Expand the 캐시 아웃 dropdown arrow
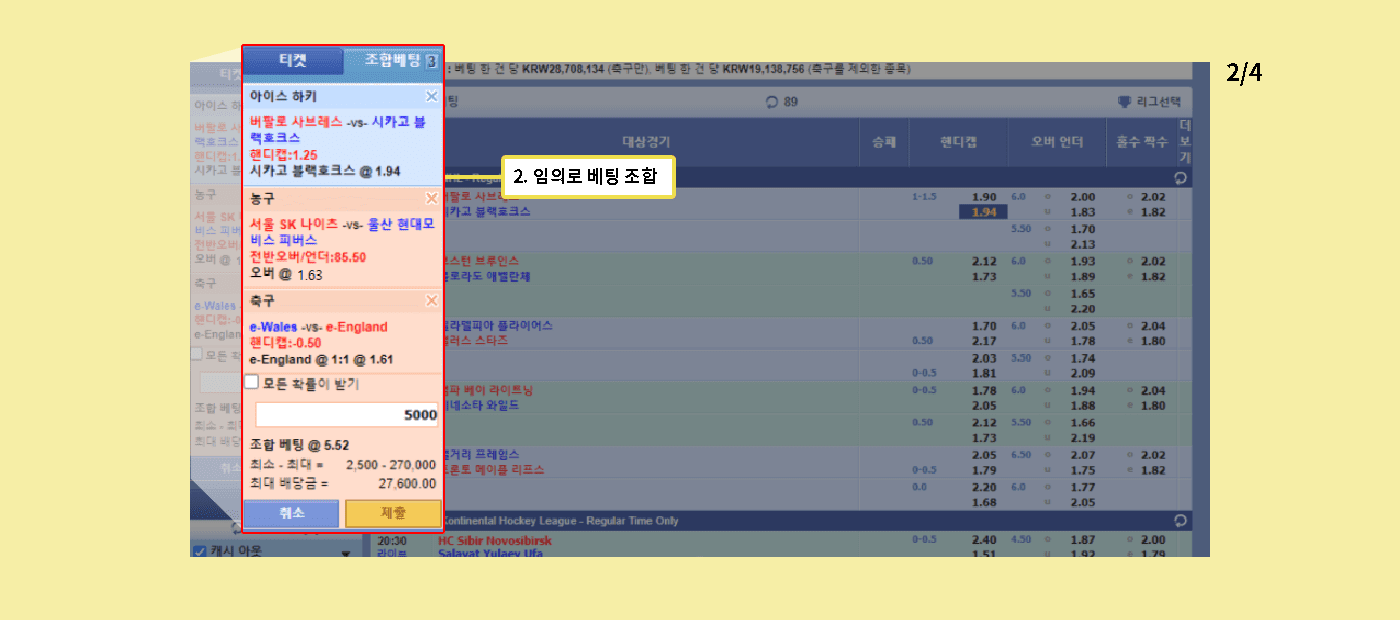Screen dimensions: 1400x620 pos(346,552)
